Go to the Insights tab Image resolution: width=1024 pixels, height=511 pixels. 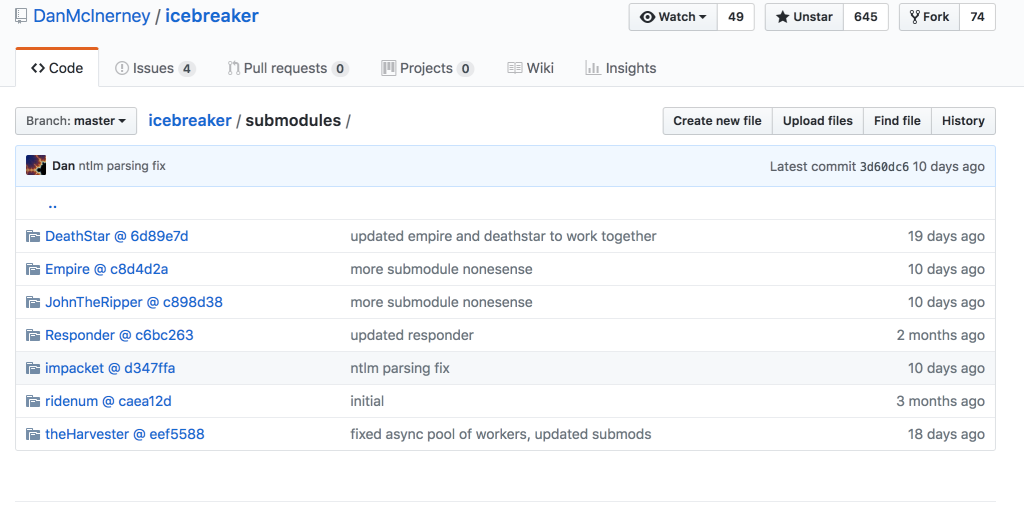621,68
